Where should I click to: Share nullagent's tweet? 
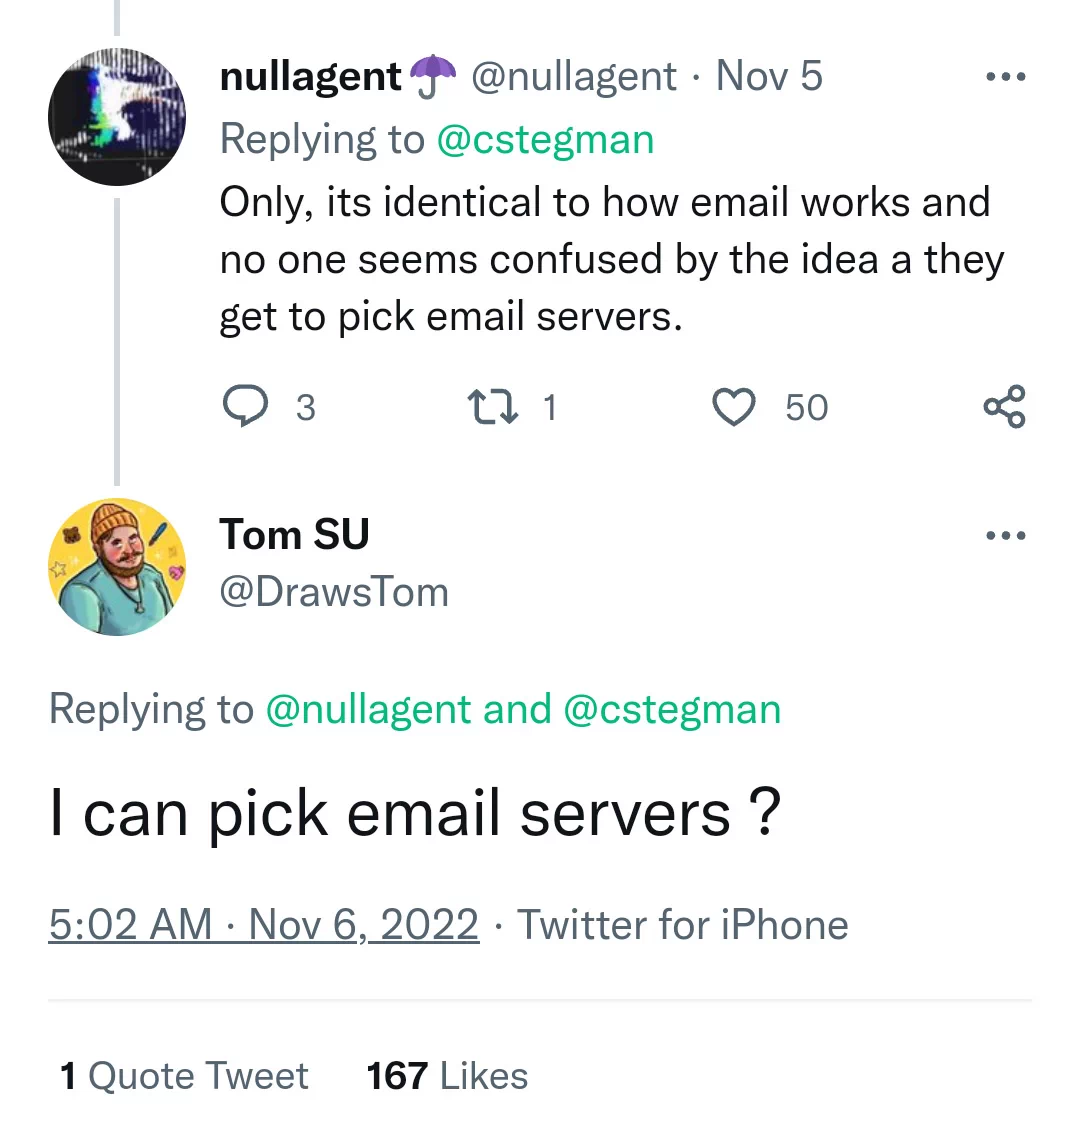[x=1005, y=407]
